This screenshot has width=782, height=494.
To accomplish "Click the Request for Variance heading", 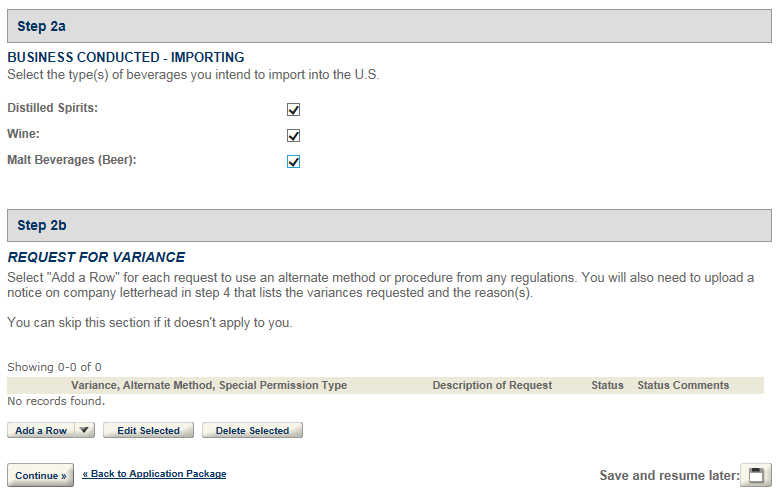I will click(96, 257).
